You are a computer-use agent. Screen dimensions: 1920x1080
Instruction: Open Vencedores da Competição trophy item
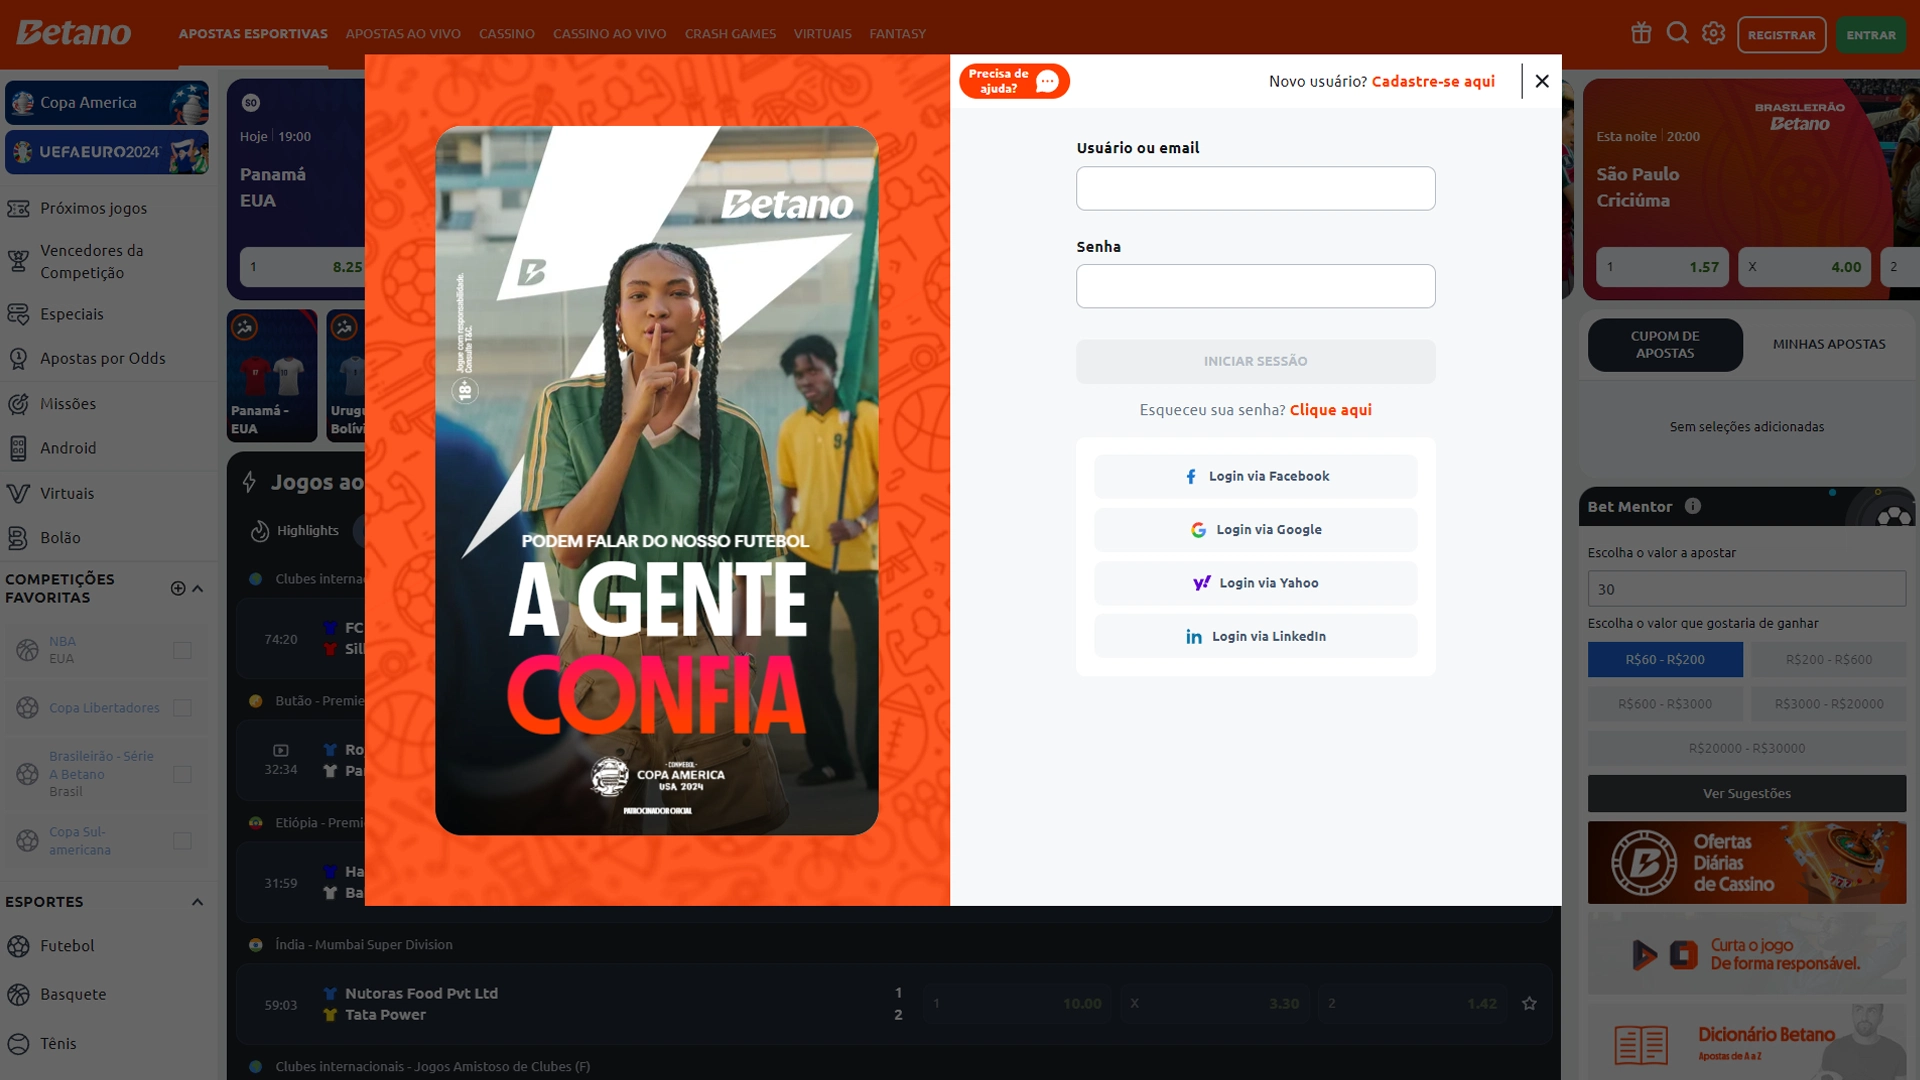pyautogui.click(x=108, y=261)
